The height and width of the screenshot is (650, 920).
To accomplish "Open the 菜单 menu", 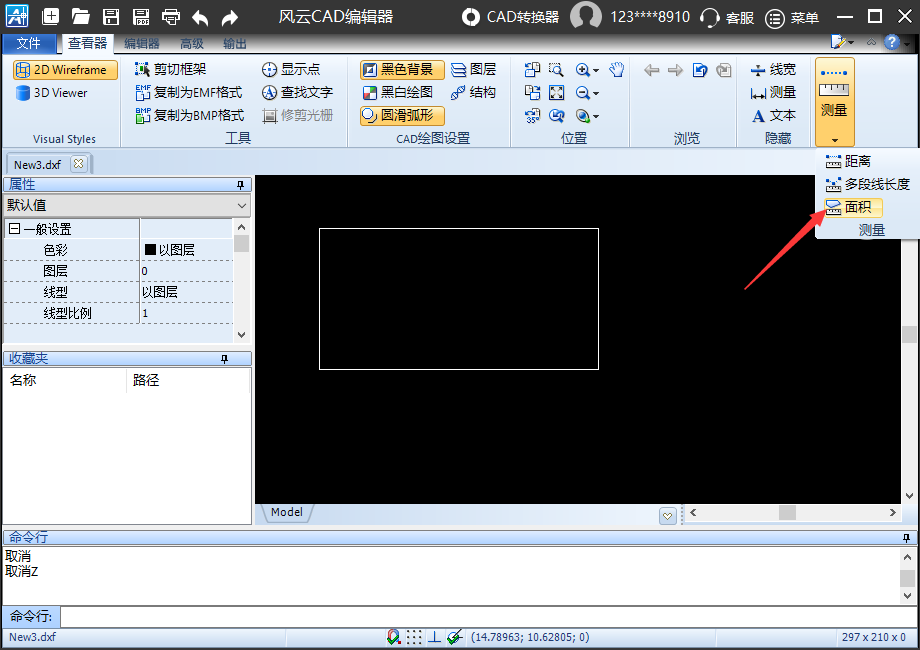I will (x=792, y=18).
